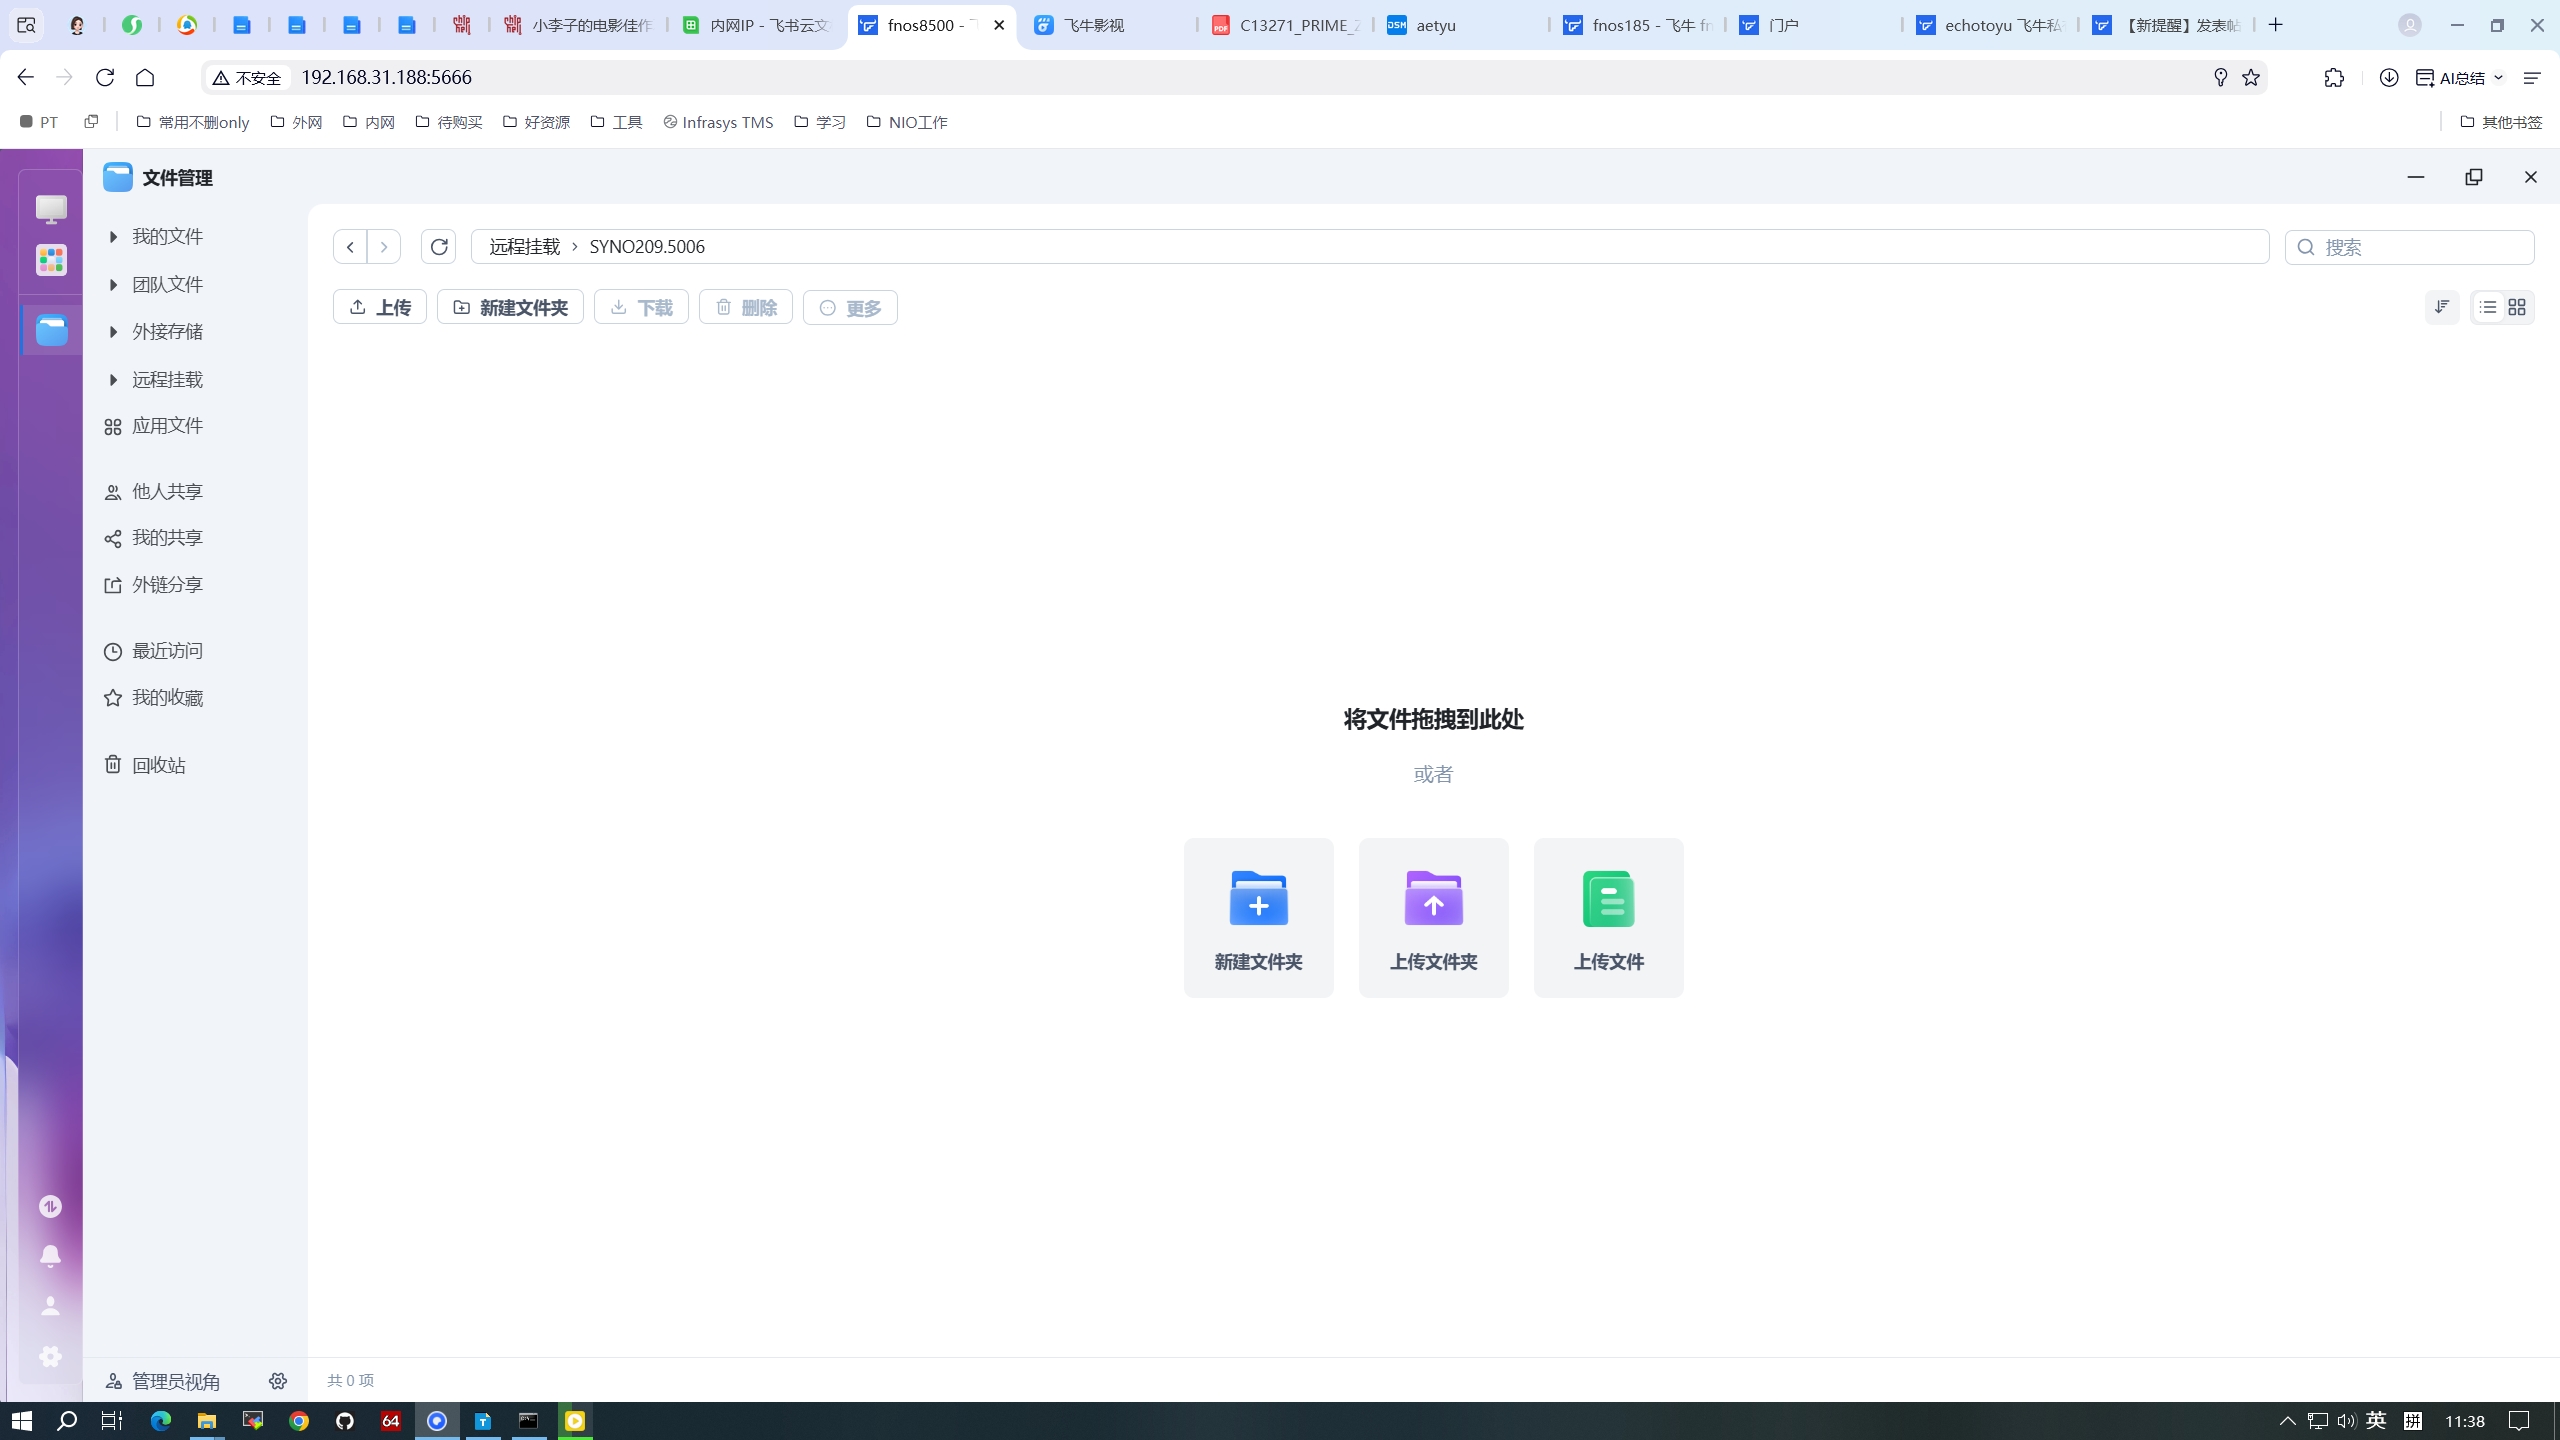Click the purple 上传文件夹 tile
The width and height of the screenshot is (2560, 1440).
[1433, 917]
